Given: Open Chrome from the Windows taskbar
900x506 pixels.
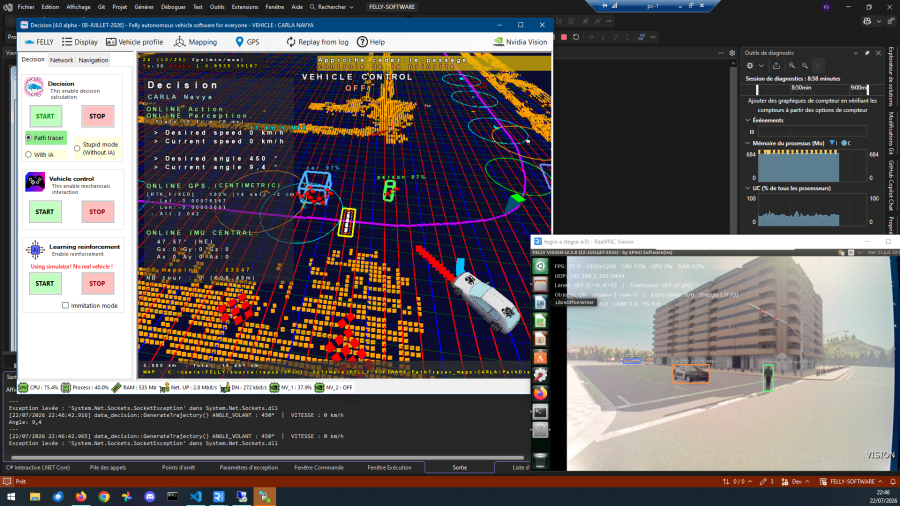Looking at the screenshot, I should [x=104, y=497].
